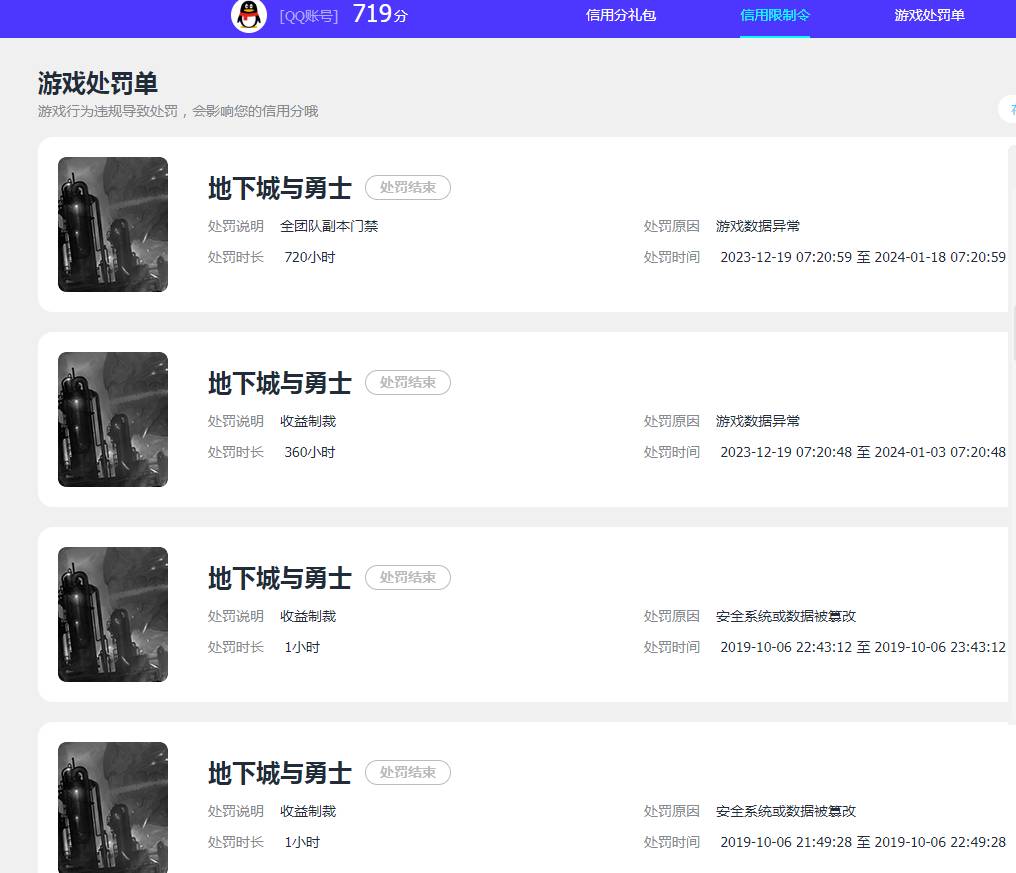Screen dimensions: 1016x873
Task: Click the first 地下城与勇士 cover thumbnail
Action: [x=112, y=224]
